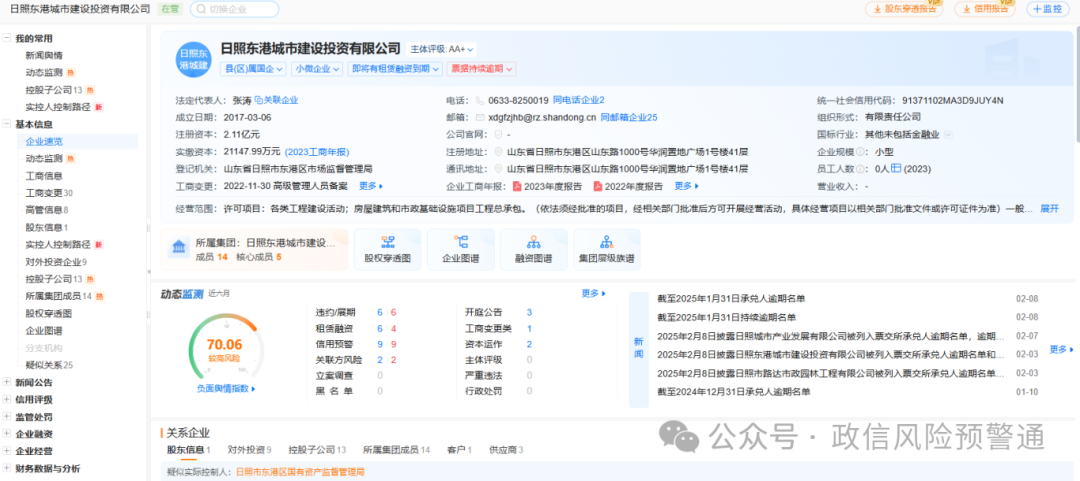Click the 监控 add monitoring button
Viewport: 1080px width, 481px height.
[1048, 9]
